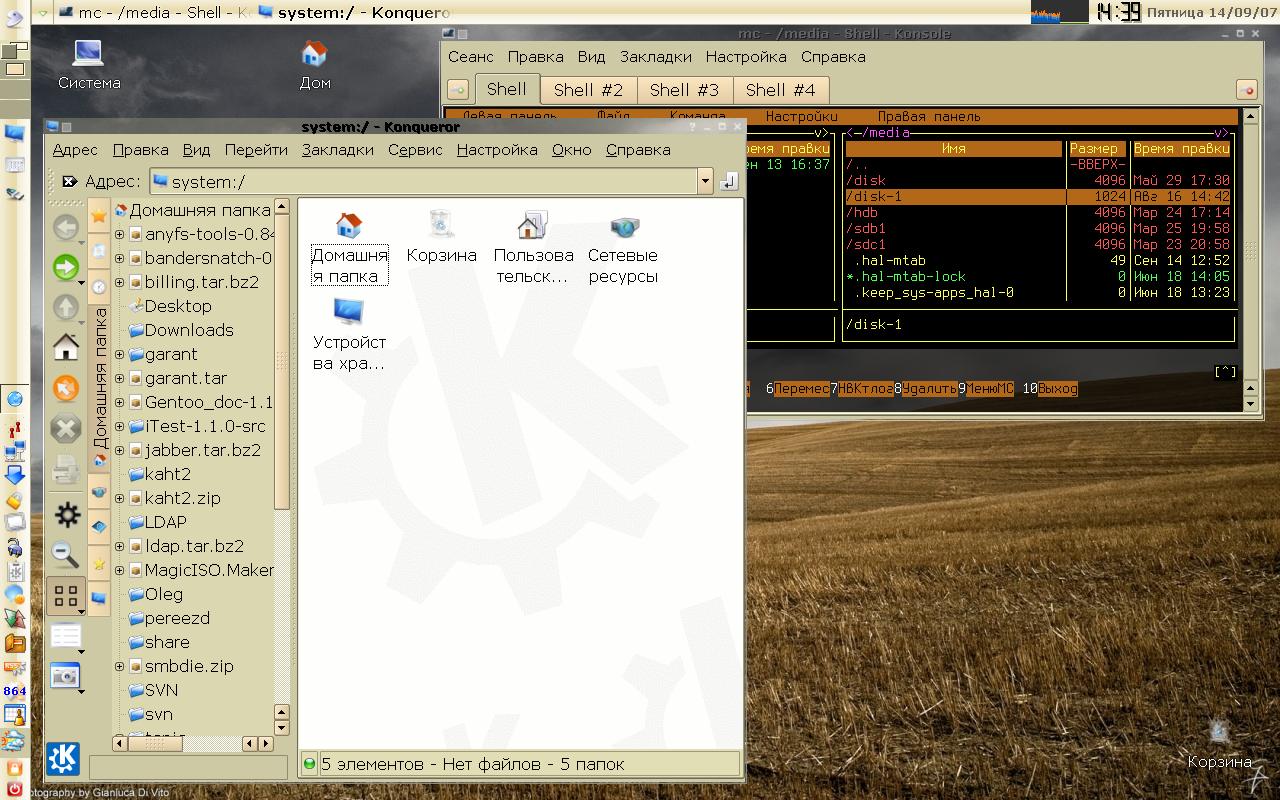Click the system:/ Konqueror taskbar button
This screenshot has height=800, width=1280.
pyautogui.click(x=353, y=12)
